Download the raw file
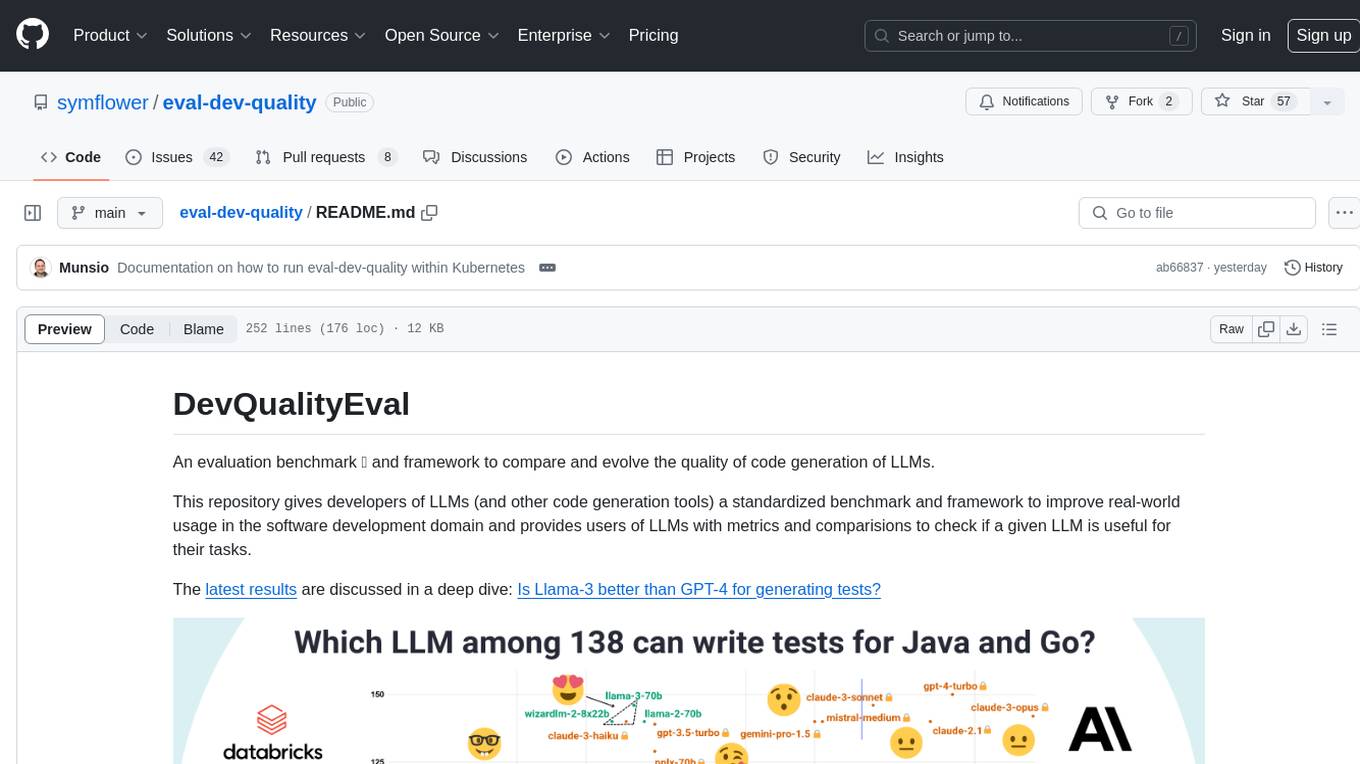 1294,329
